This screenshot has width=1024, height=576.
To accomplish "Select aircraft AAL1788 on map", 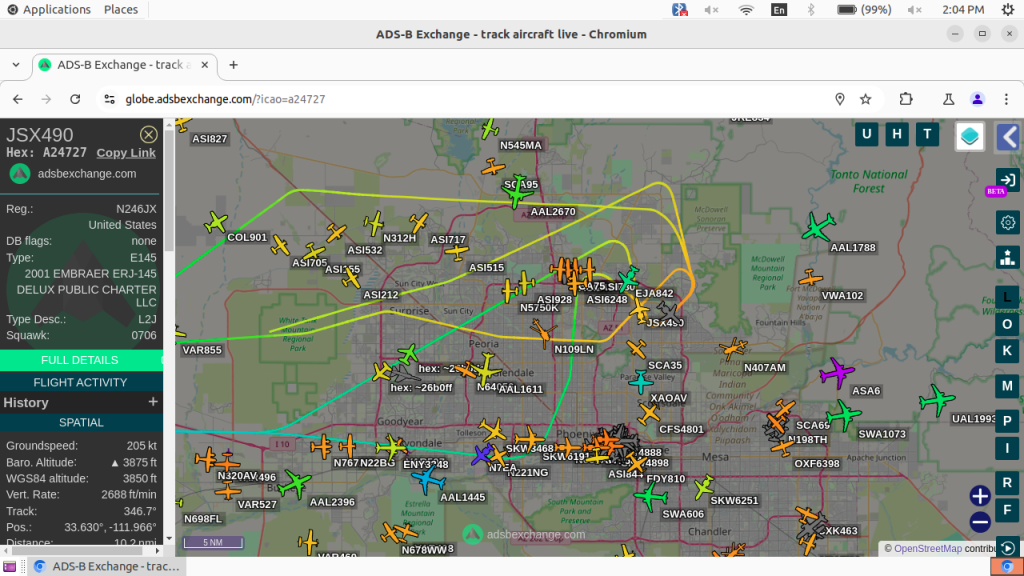I will tap(818, 227).
